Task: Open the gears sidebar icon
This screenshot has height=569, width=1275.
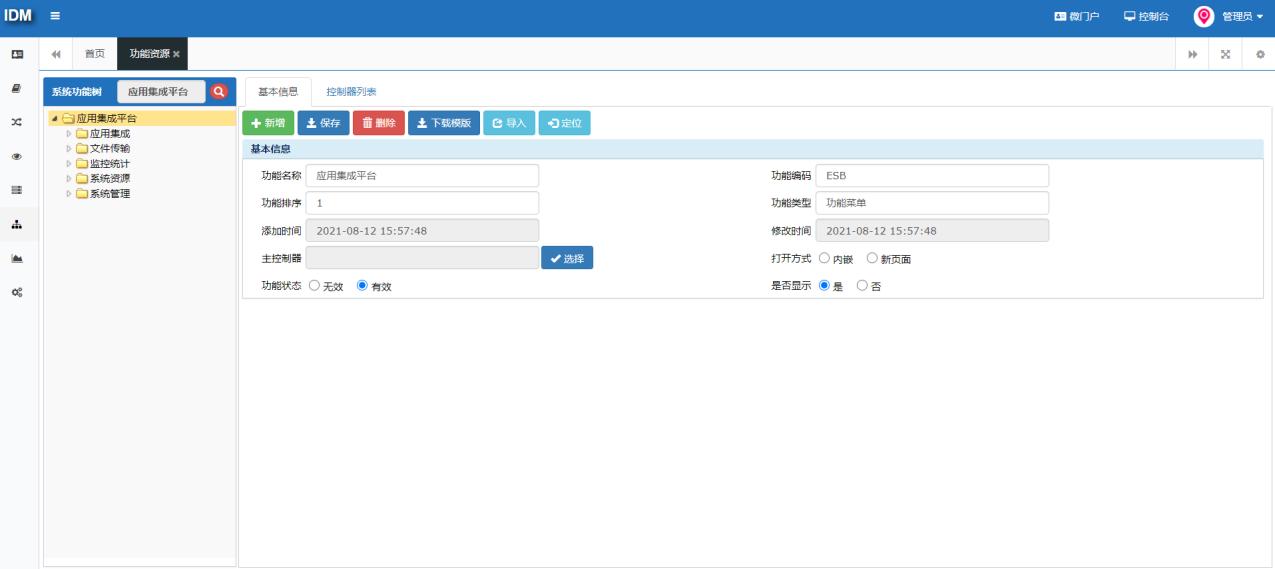Action: point(17,292)
